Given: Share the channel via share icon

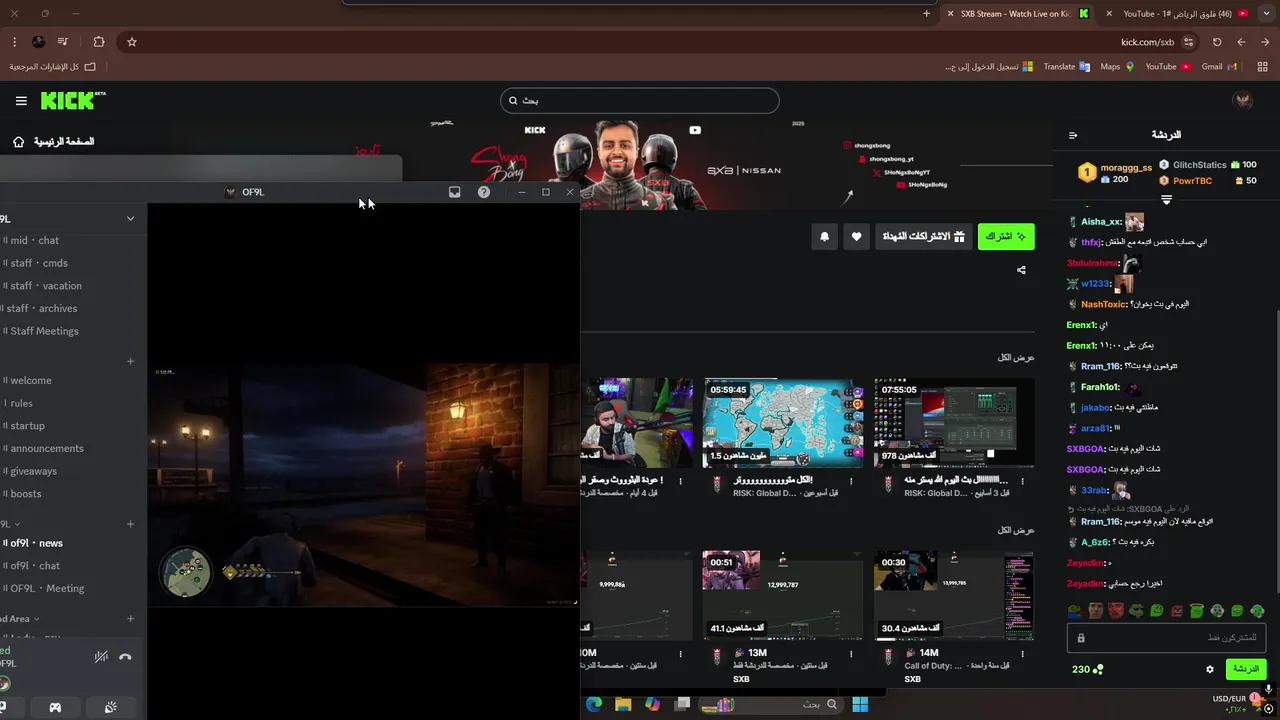Looking at the screenshot, I should 1021,270.
